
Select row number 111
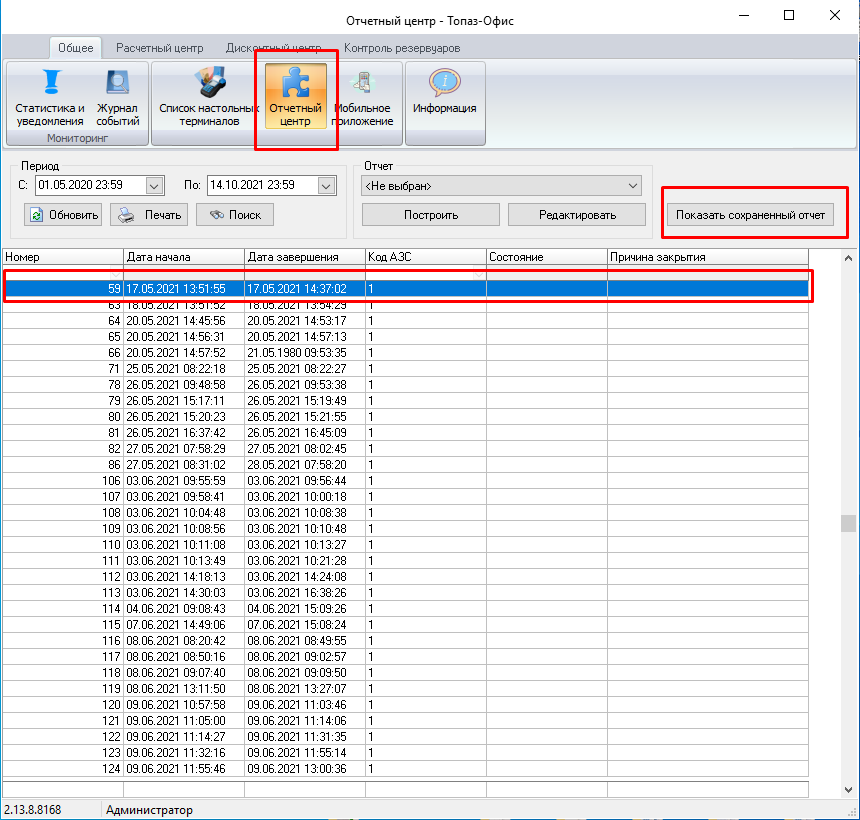click(405, 561)
